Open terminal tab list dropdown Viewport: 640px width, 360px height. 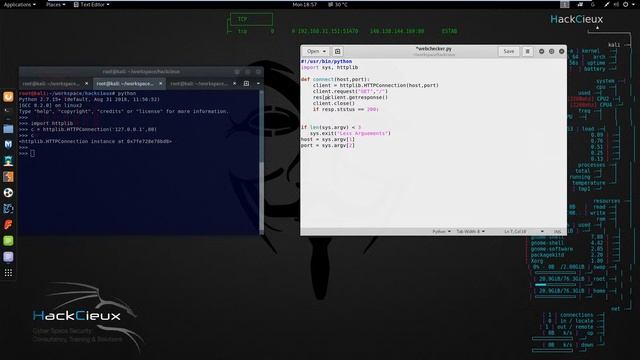click(x=258, y=84)
